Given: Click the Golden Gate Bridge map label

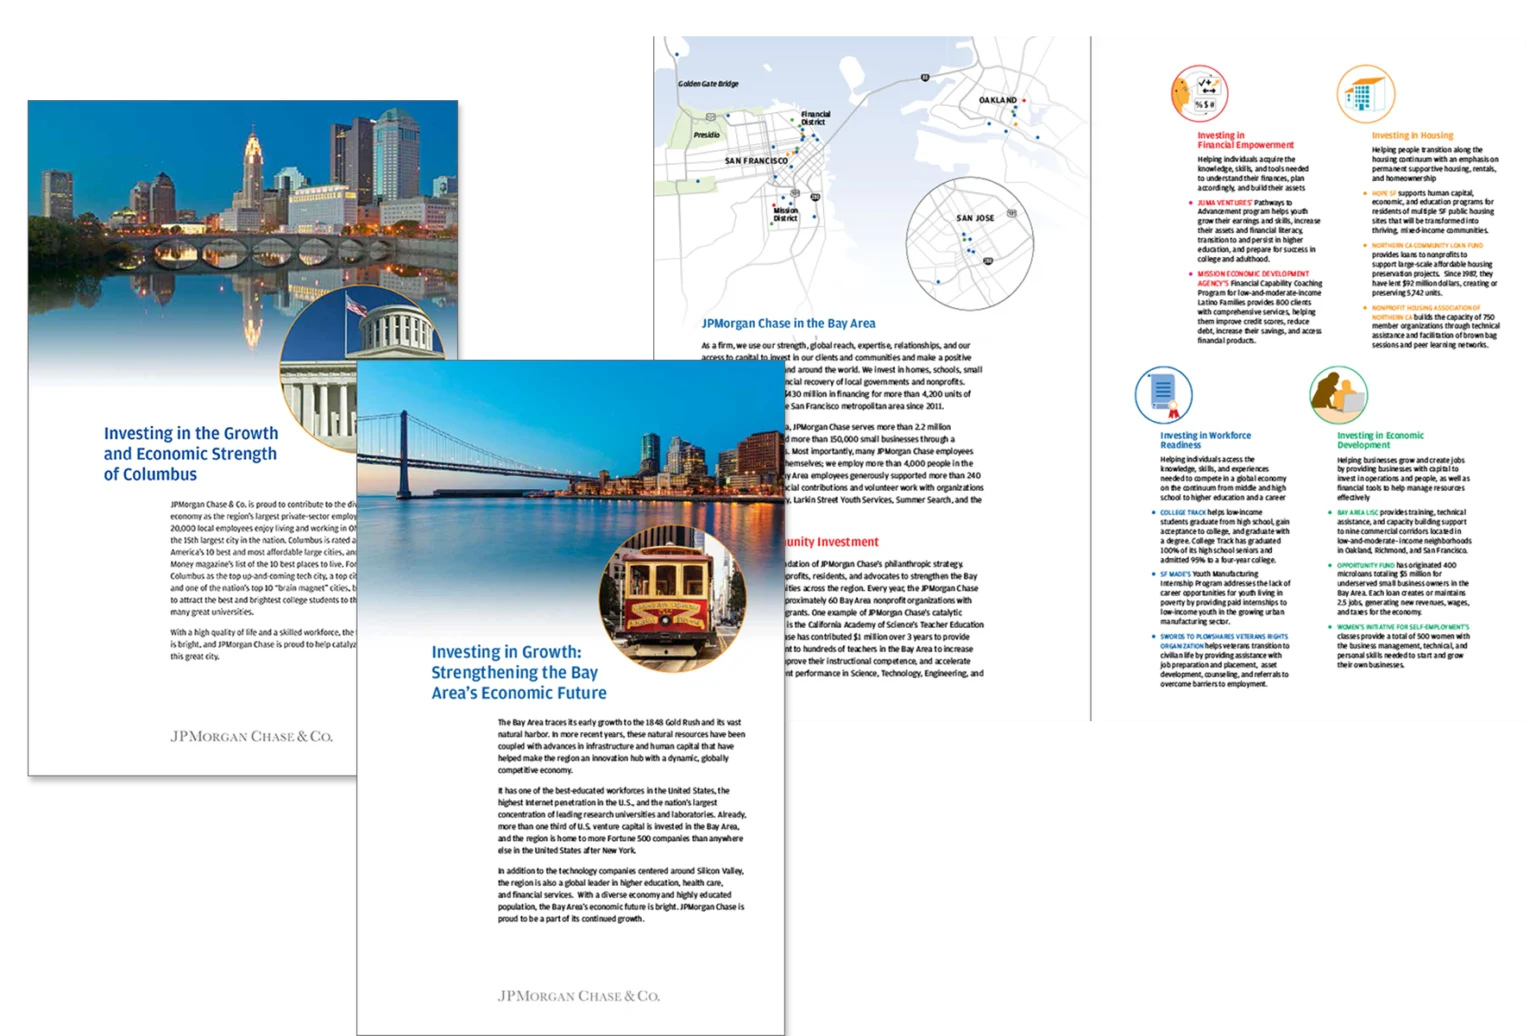Looking at the screenshot, I should pos(708,84).
